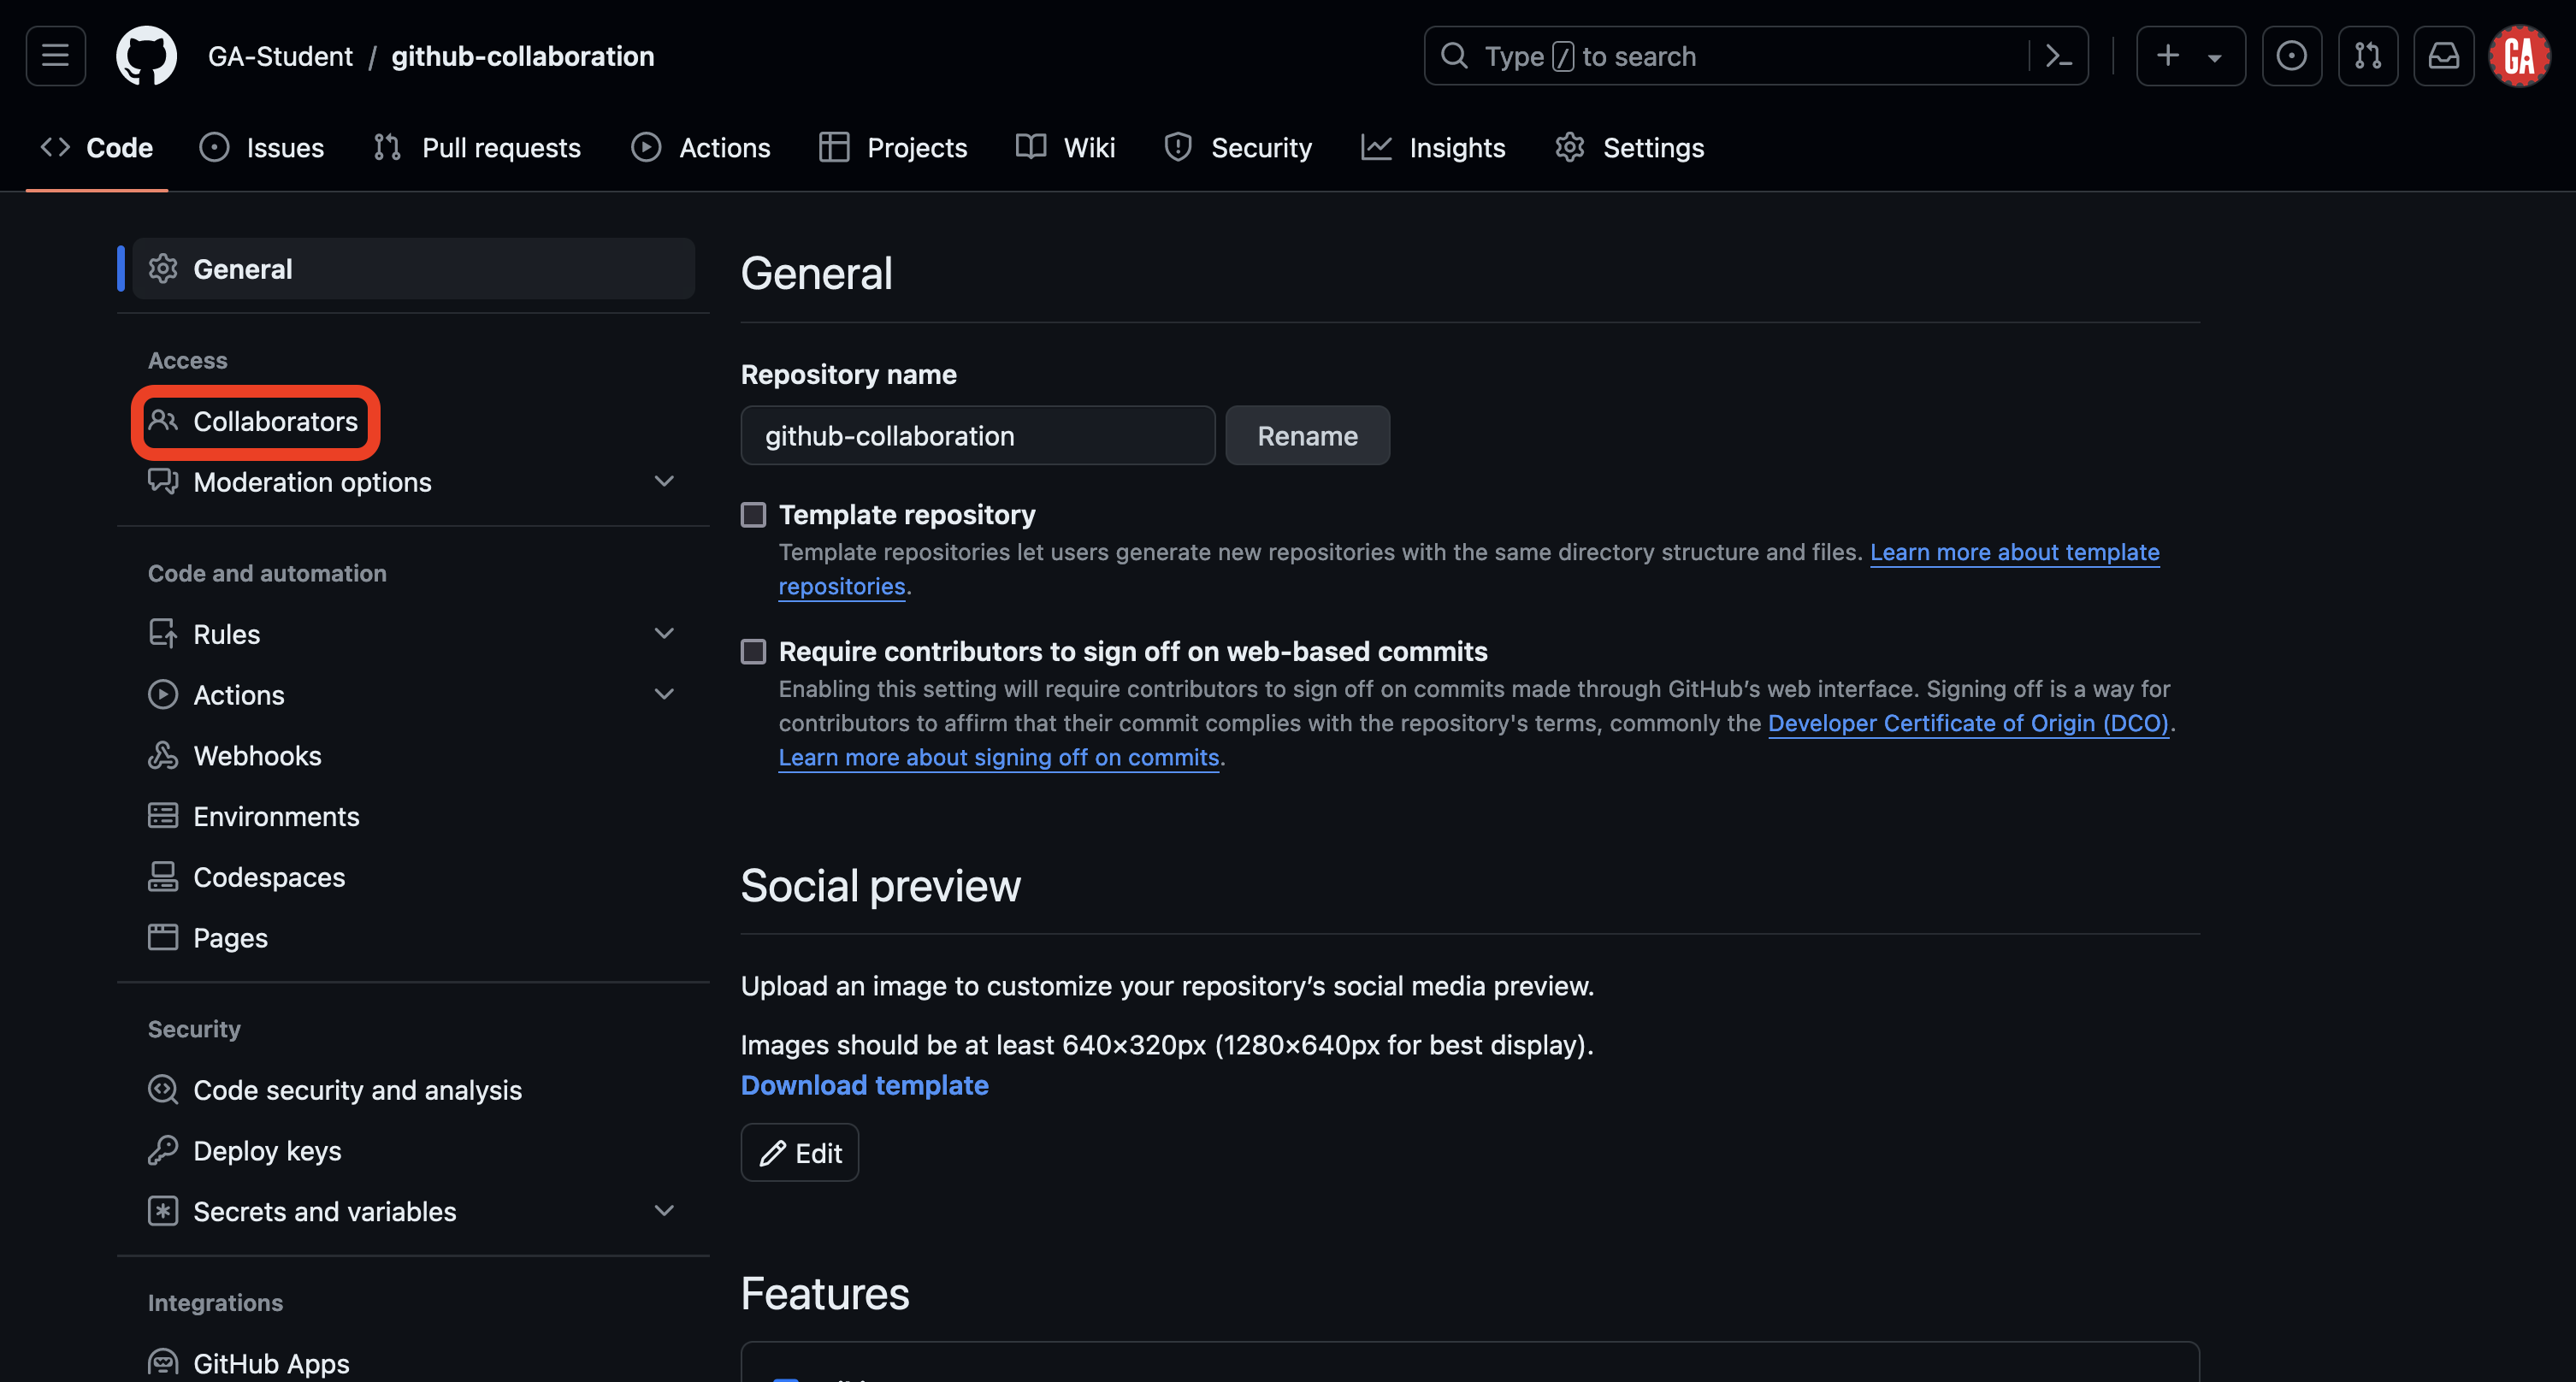Open Collaborators under Access
This screenshot has width=2576, height=1382.
click(275, 421)
